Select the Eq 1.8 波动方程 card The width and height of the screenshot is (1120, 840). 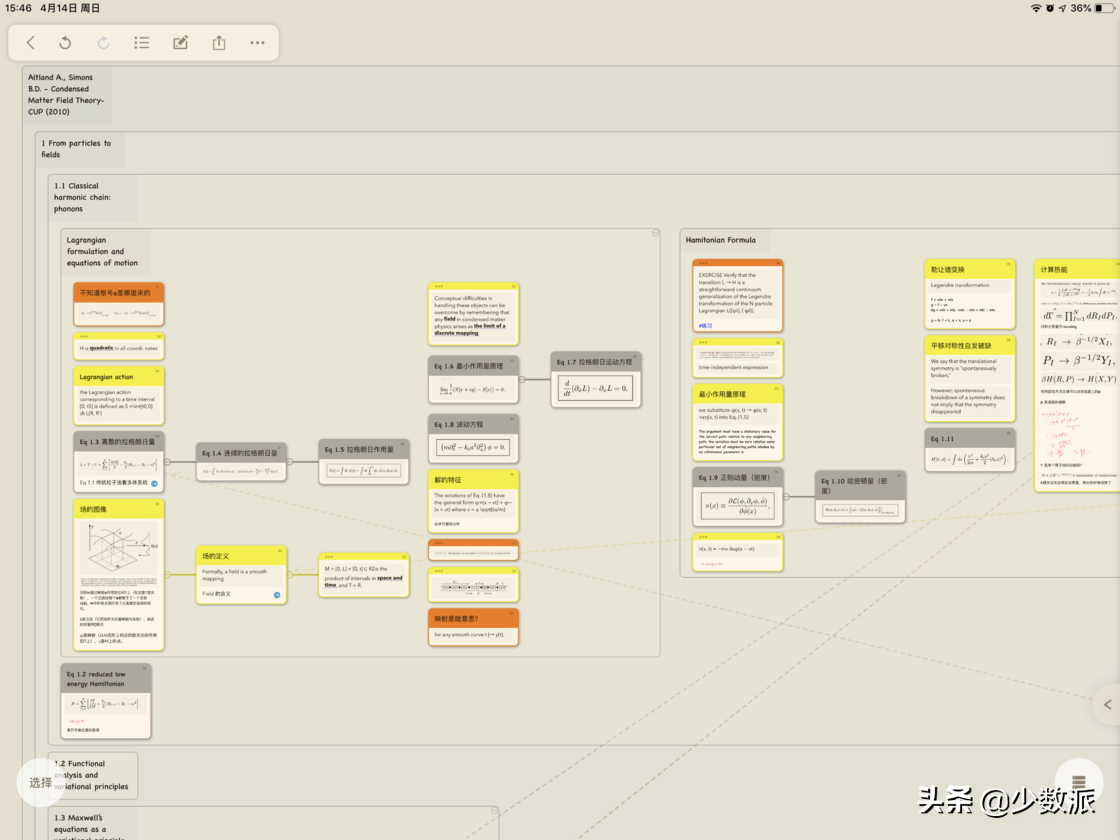point(473,439)
